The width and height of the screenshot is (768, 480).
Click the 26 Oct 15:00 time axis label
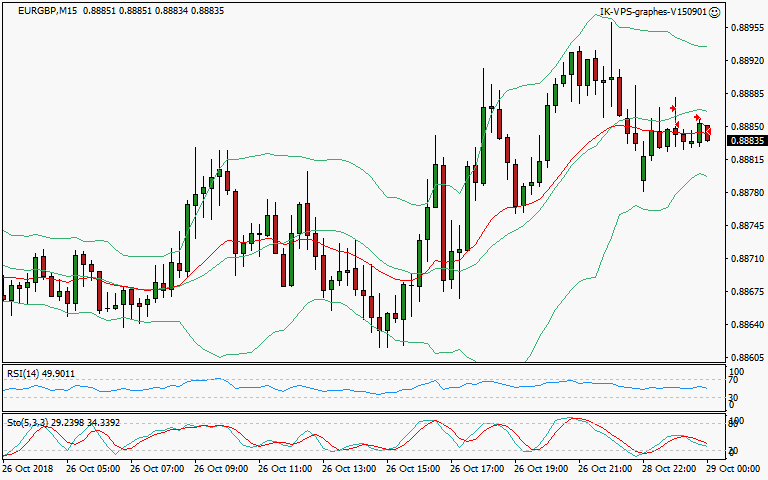pos(413,469)
